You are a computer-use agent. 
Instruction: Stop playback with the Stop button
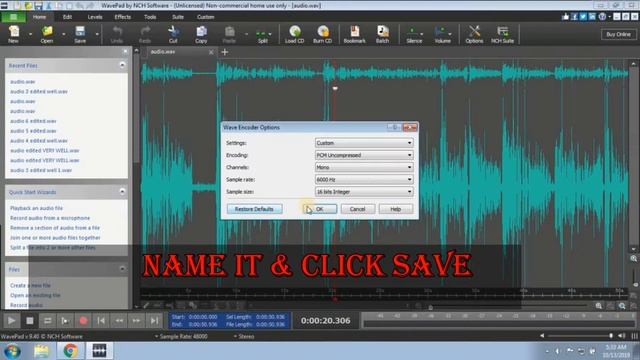pos(29,321)
